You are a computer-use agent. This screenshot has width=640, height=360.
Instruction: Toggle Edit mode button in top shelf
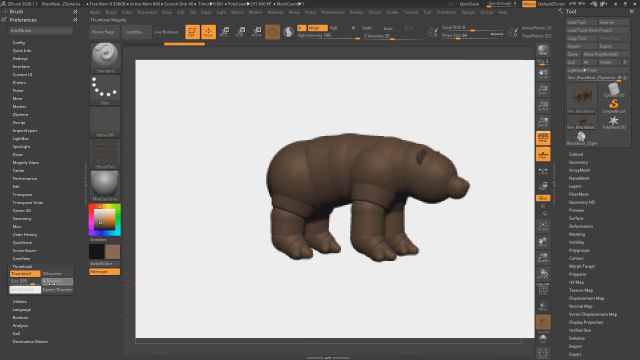coord(192,32)
